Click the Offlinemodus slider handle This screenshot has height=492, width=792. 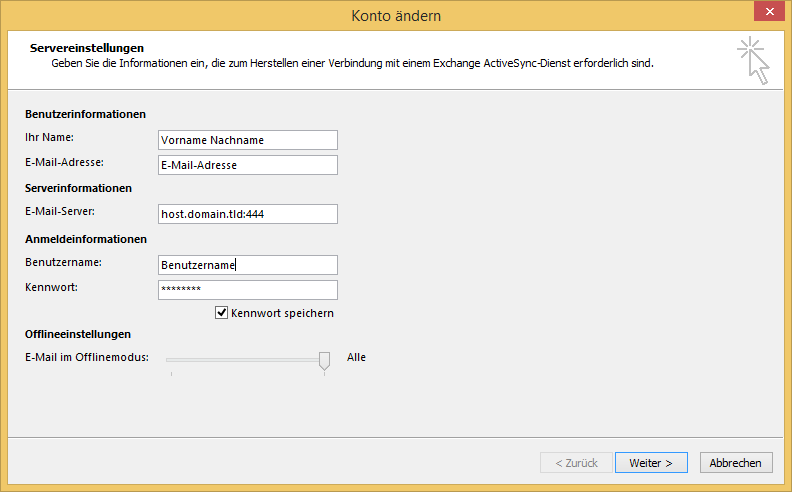point(324,360)
